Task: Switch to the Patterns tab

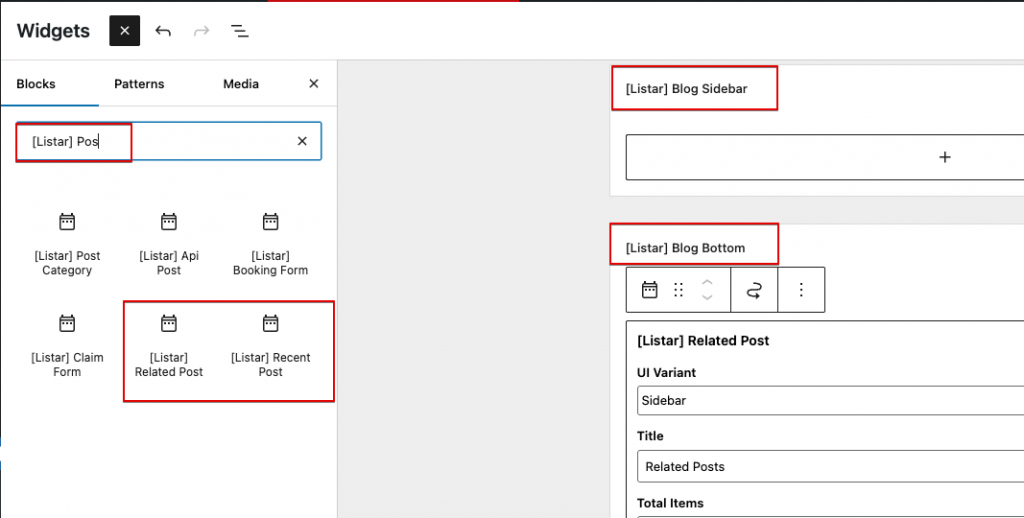Action: pos(139,84)
